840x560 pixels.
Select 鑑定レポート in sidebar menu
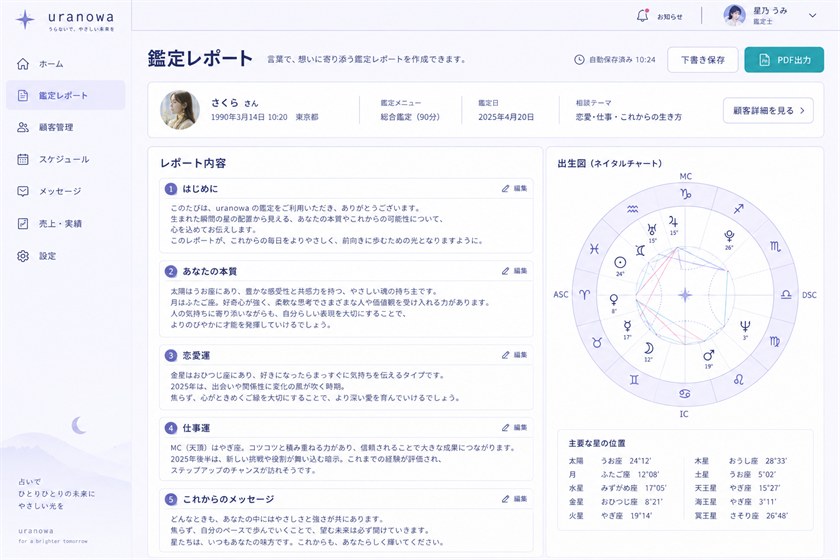[x=66, y=95]
